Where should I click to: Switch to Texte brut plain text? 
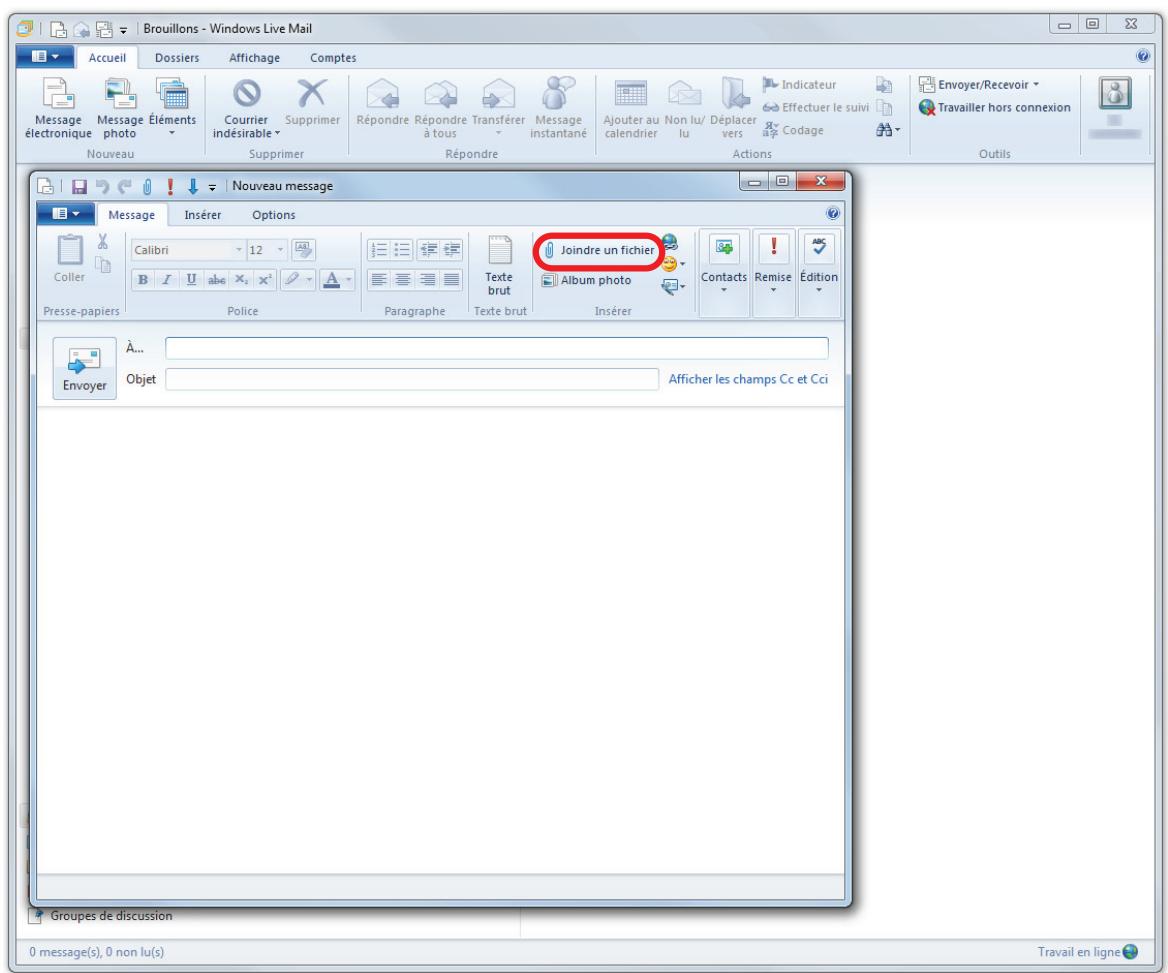[x=499, y=266]
